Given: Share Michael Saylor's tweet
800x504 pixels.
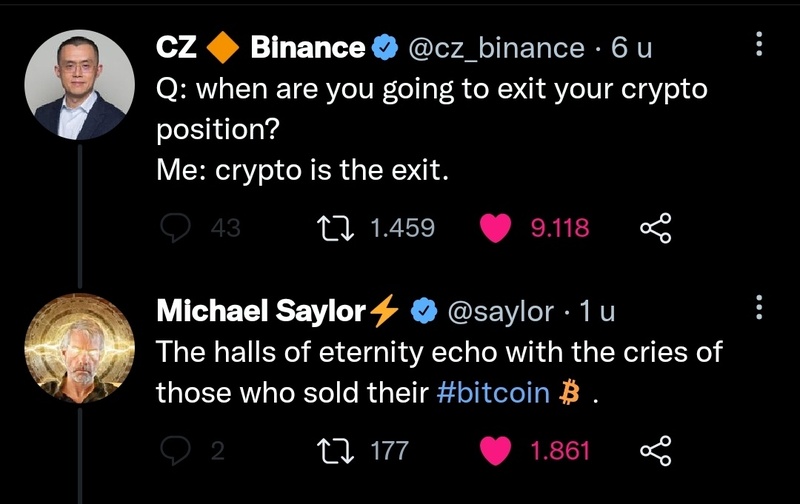Looking at the screenshot, I should [655, 450].
